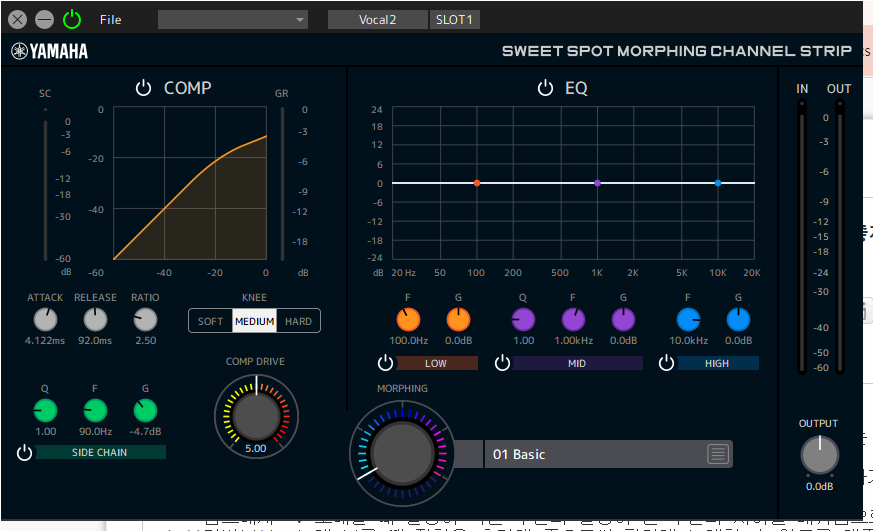Click the OUTPUT knob

click(x=819, y=455)
